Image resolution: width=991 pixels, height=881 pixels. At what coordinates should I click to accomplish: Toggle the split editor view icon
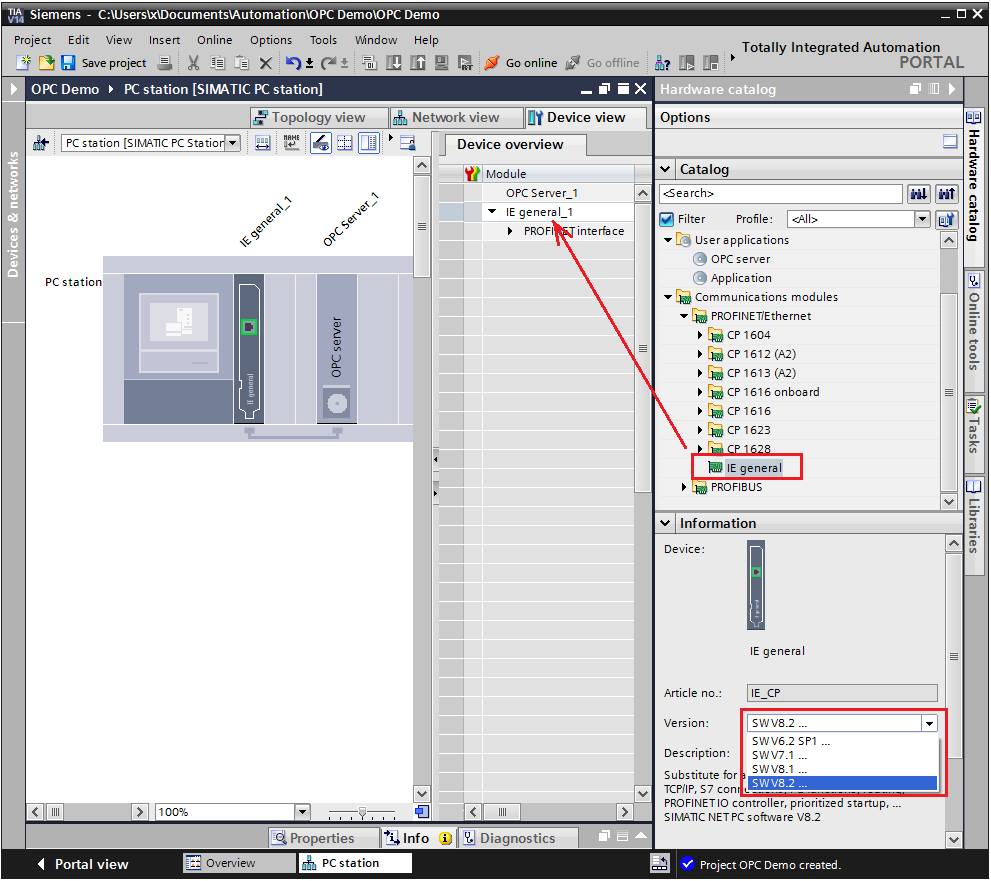pyautogui.click(x=368, y=143)
